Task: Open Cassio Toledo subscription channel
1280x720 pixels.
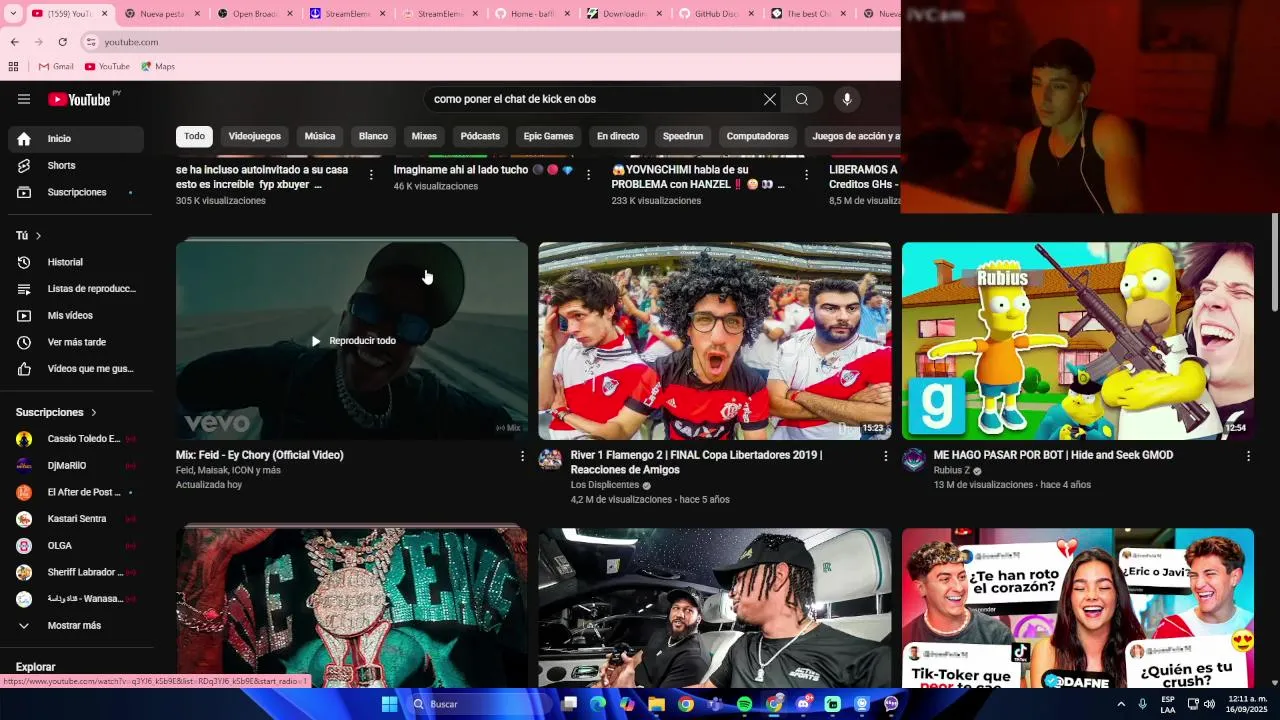Action: click(76, 439)
